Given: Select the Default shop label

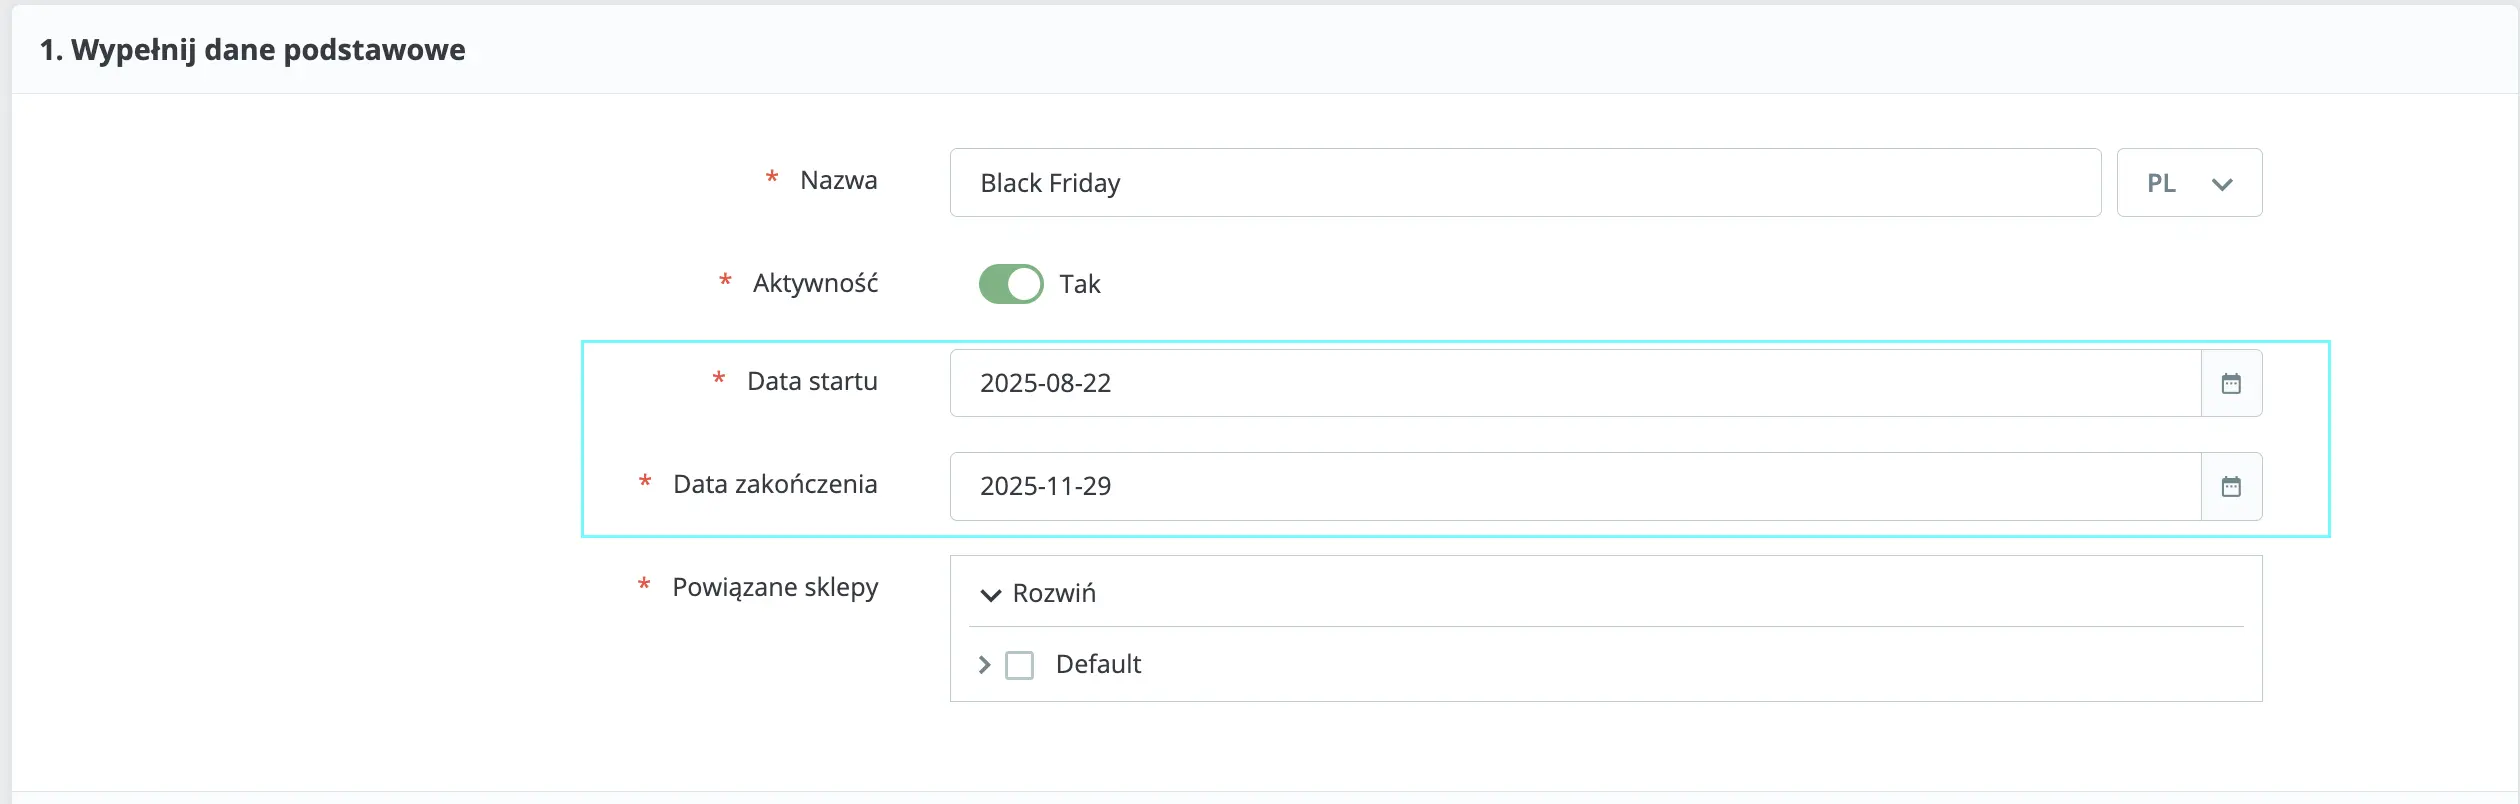Looking at the screenshot, I should (x=1098, y=665).
